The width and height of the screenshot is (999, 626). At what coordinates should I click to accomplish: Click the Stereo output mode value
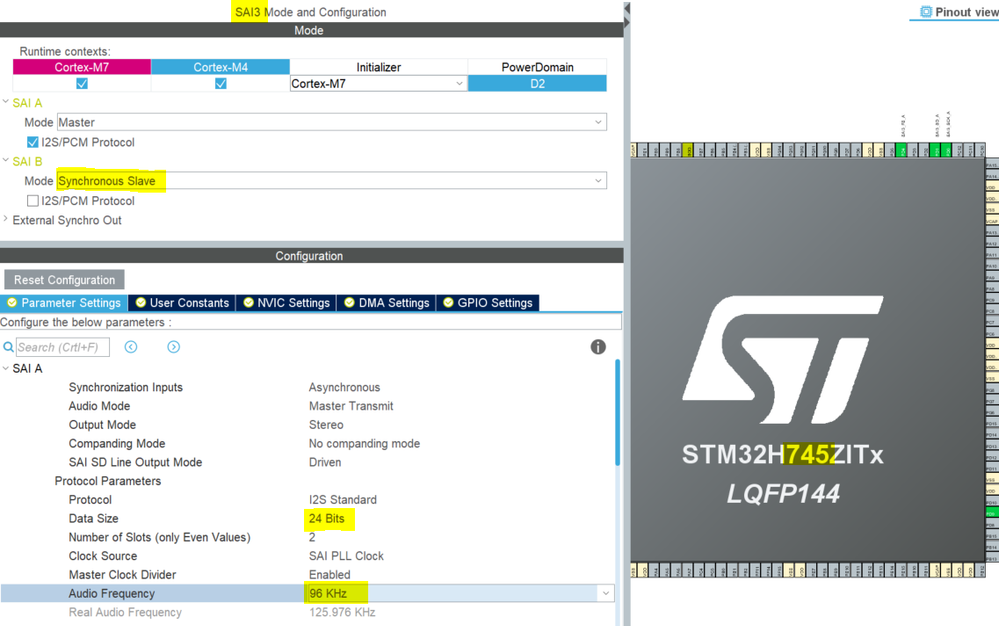(326, 425)
